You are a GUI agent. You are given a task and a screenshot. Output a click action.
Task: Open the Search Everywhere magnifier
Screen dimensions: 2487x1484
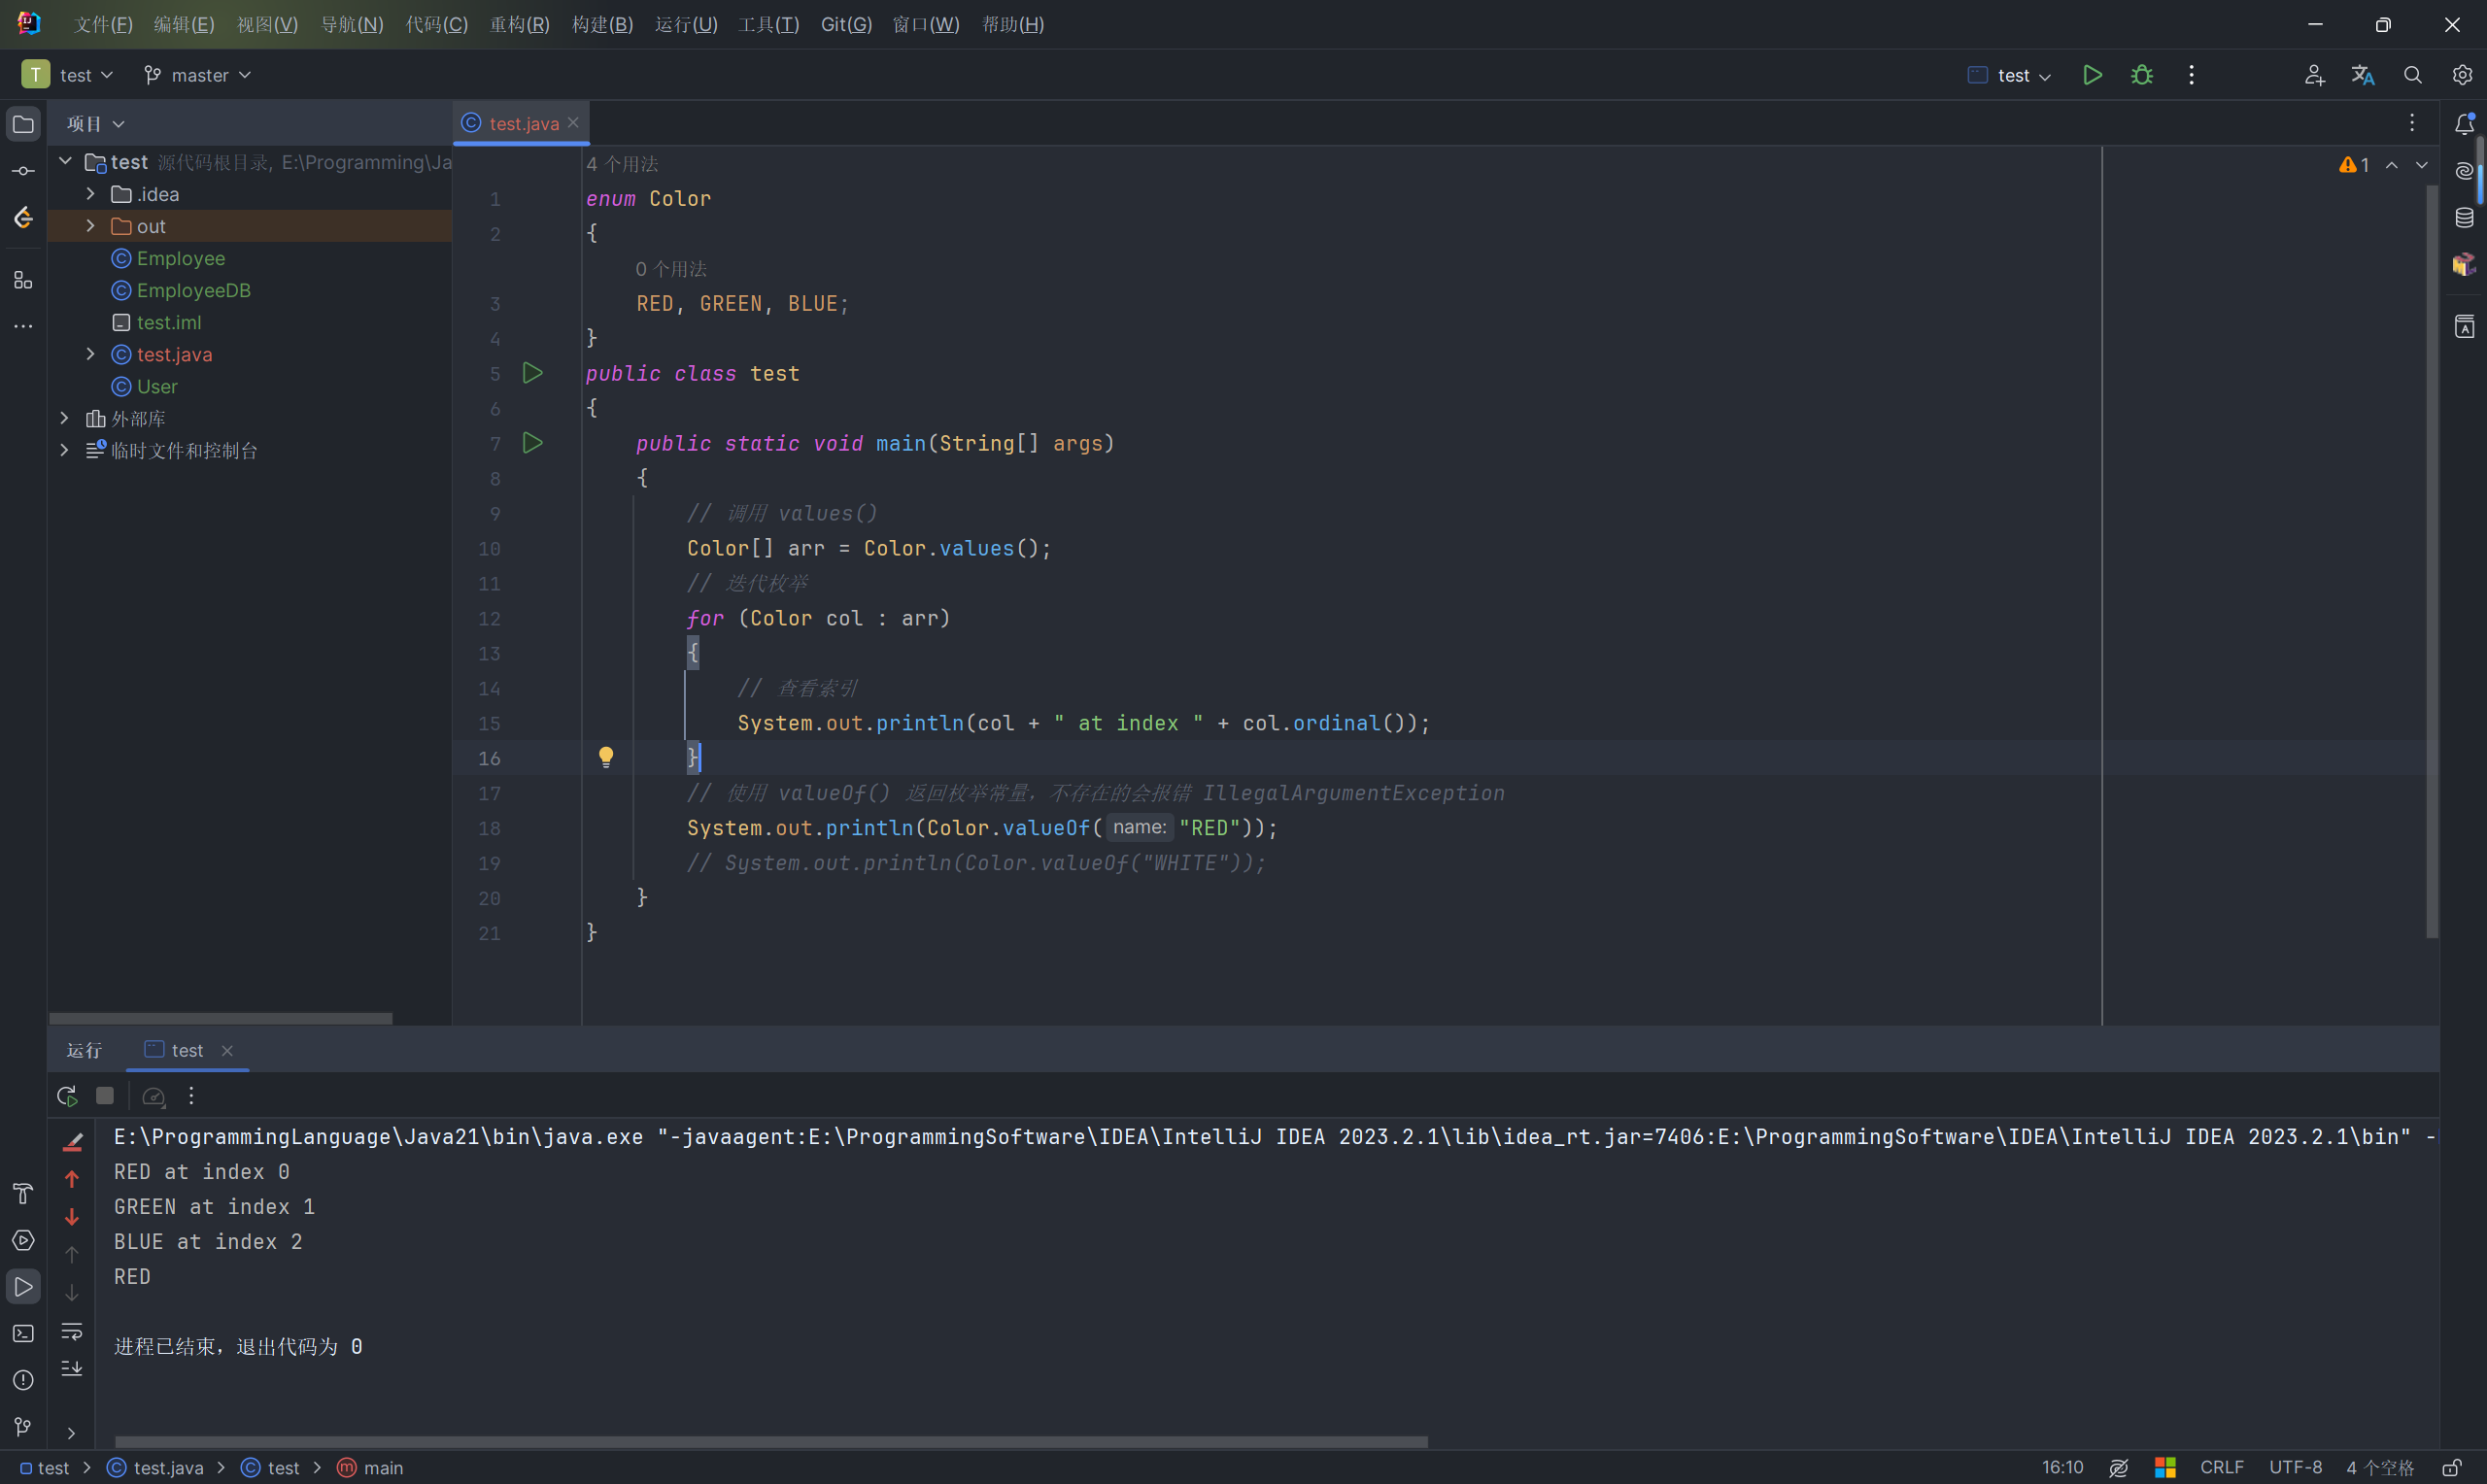2412,75
